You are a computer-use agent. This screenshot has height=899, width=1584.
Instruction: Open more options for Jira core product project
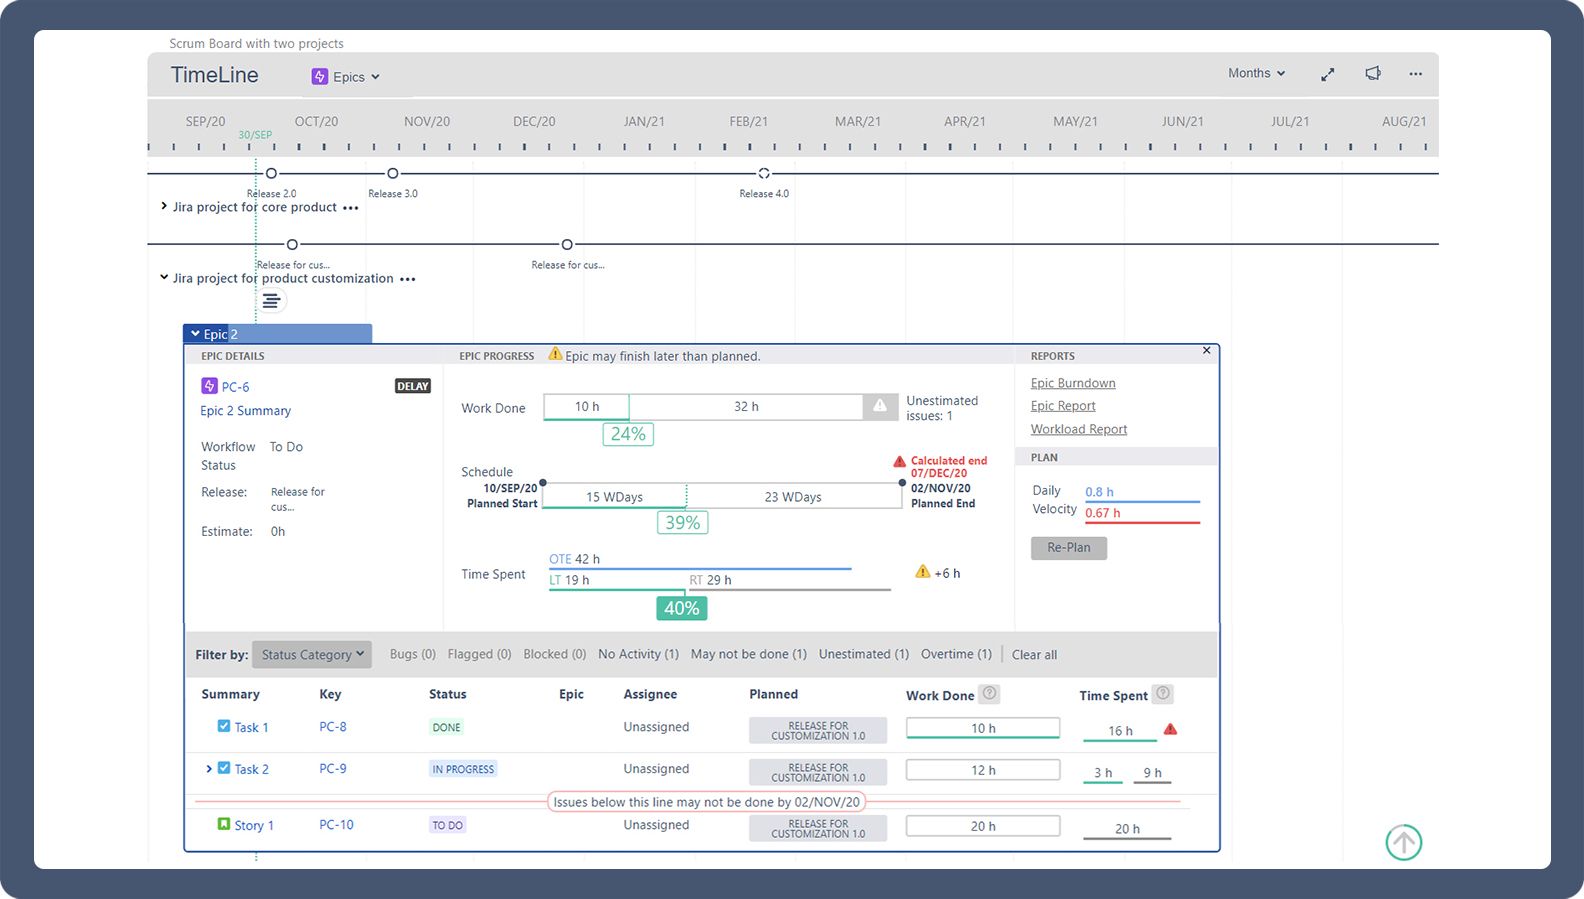350,208
